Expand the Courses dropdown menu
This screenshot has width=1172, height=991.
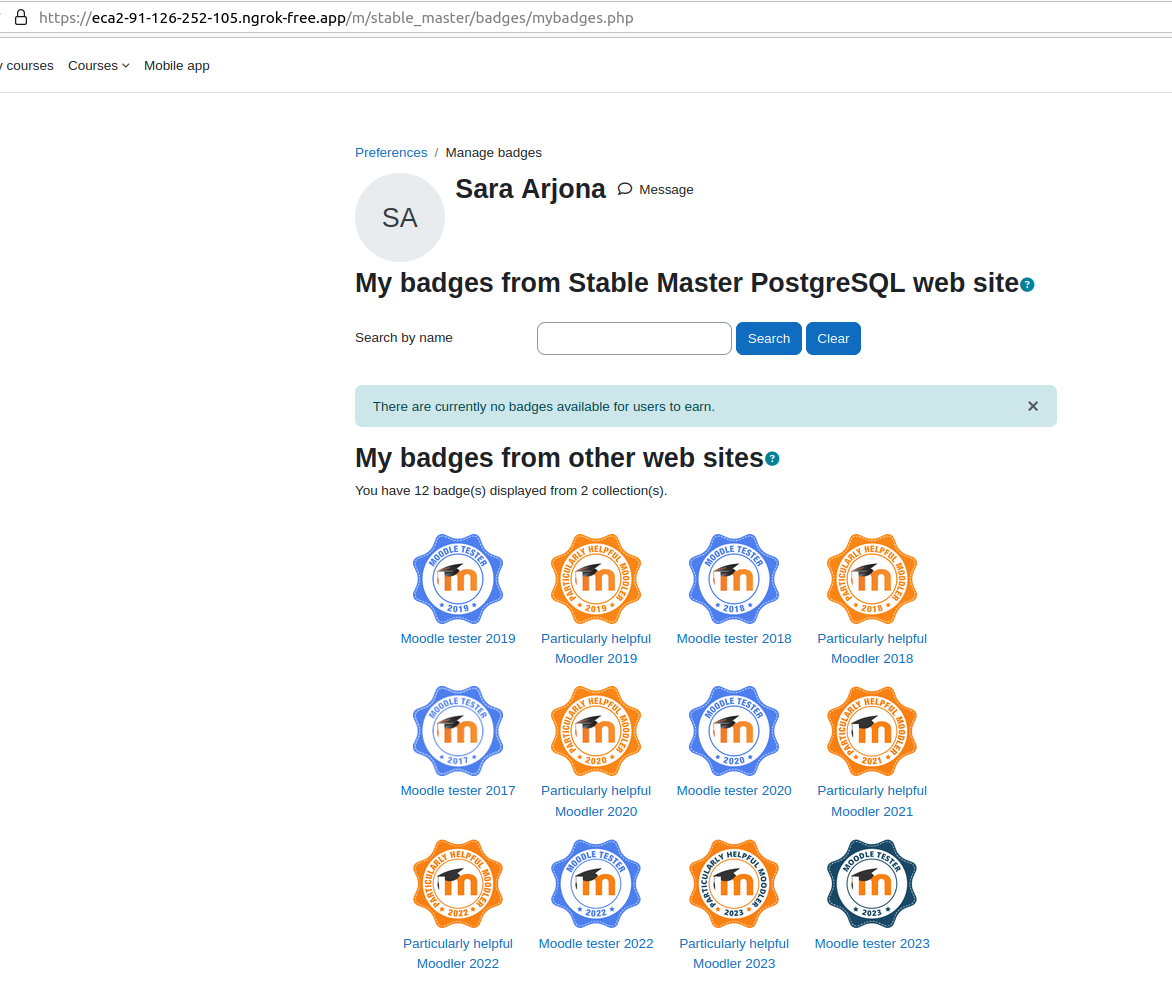point(99,66)
